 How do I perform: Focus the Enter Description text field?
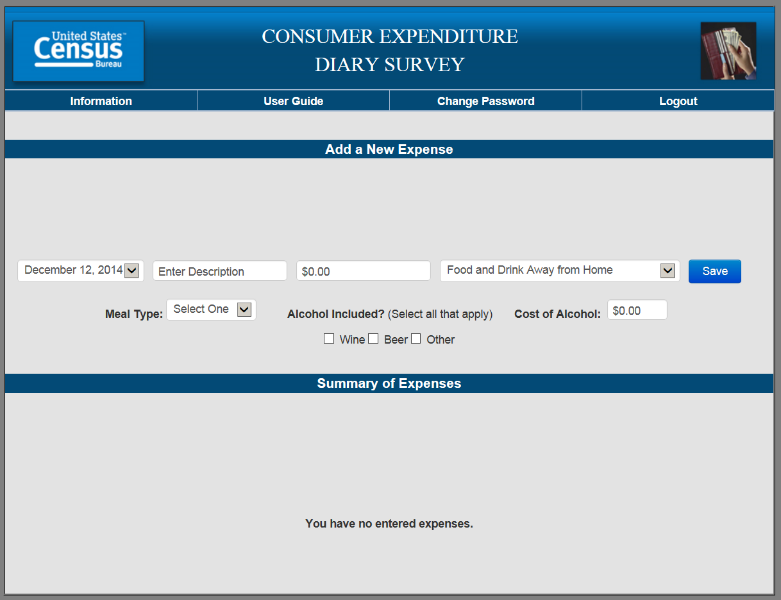point(219,271)
